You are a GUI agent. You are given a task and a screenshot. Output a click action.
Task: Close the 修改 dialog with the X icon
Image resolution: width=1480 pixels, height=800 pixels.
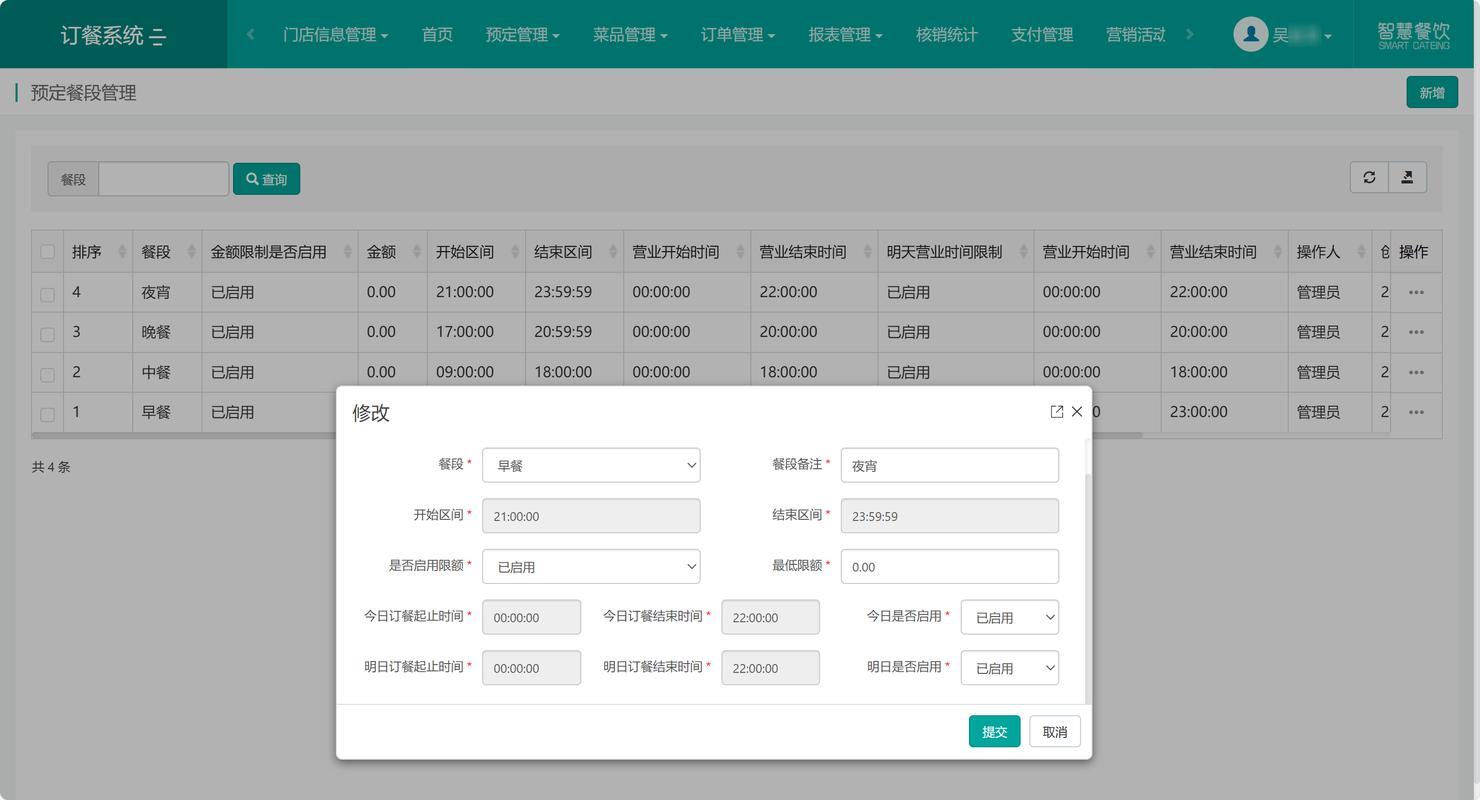(1077, 411)
